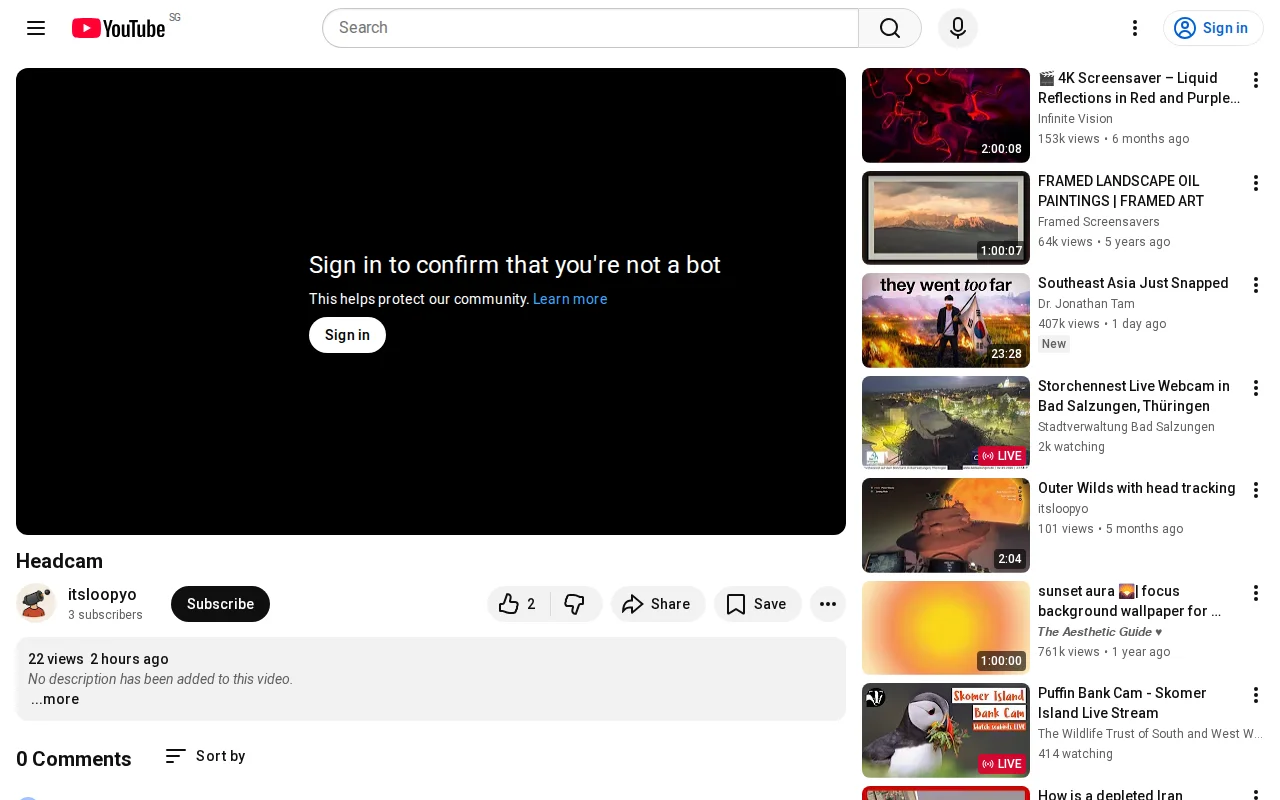Expand description with ...more
This screenshot has width=1280, height=800.
point(55,699)
